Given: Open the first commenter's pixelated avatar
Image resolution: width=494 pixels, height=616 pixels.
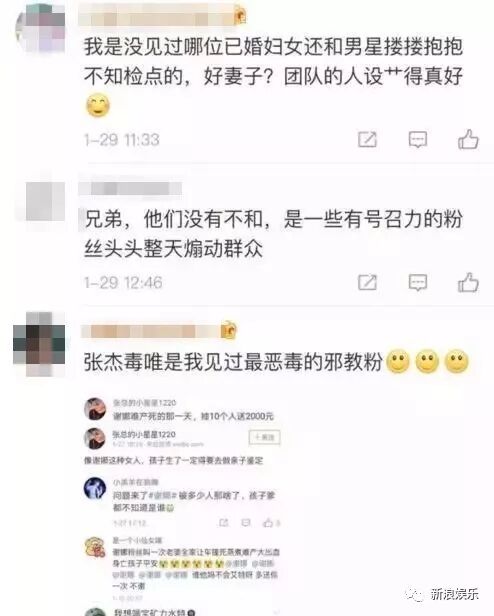Looking at the screenshot, I should 40,28.
